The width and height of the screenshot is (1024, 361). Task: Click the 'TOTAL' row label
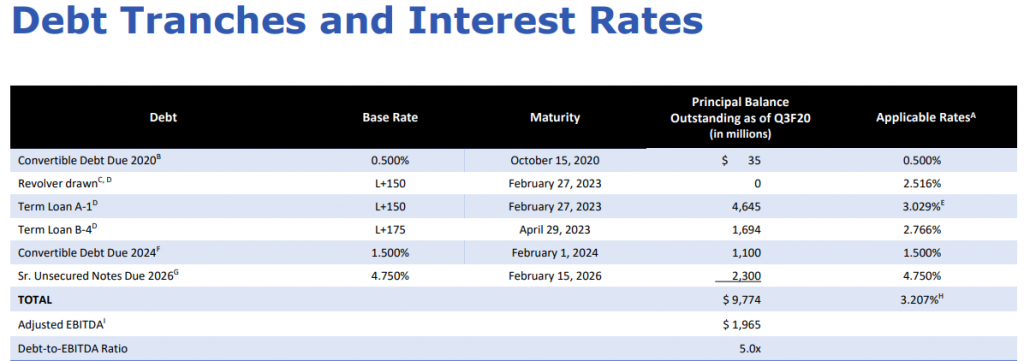point(35,300)
